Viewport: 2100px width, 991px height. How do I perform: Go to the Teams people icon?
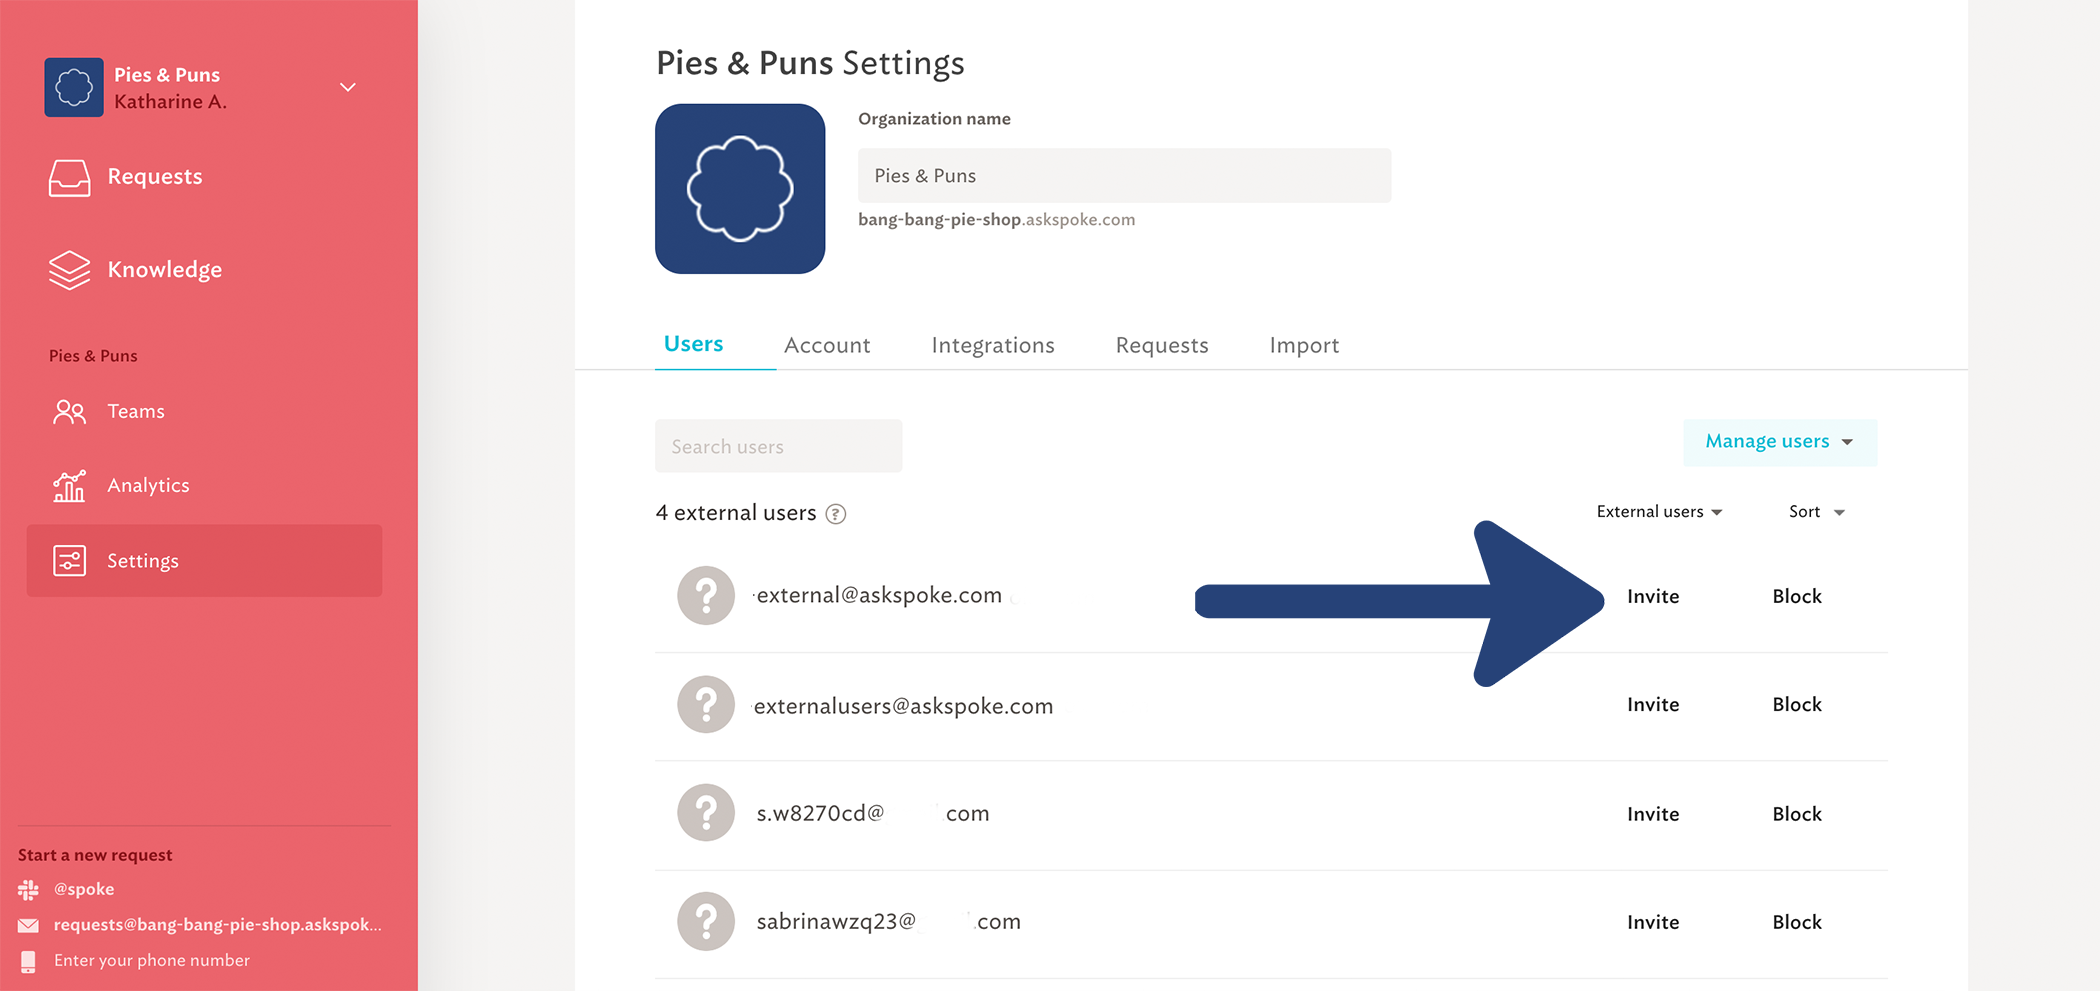[x=69, y=412]
